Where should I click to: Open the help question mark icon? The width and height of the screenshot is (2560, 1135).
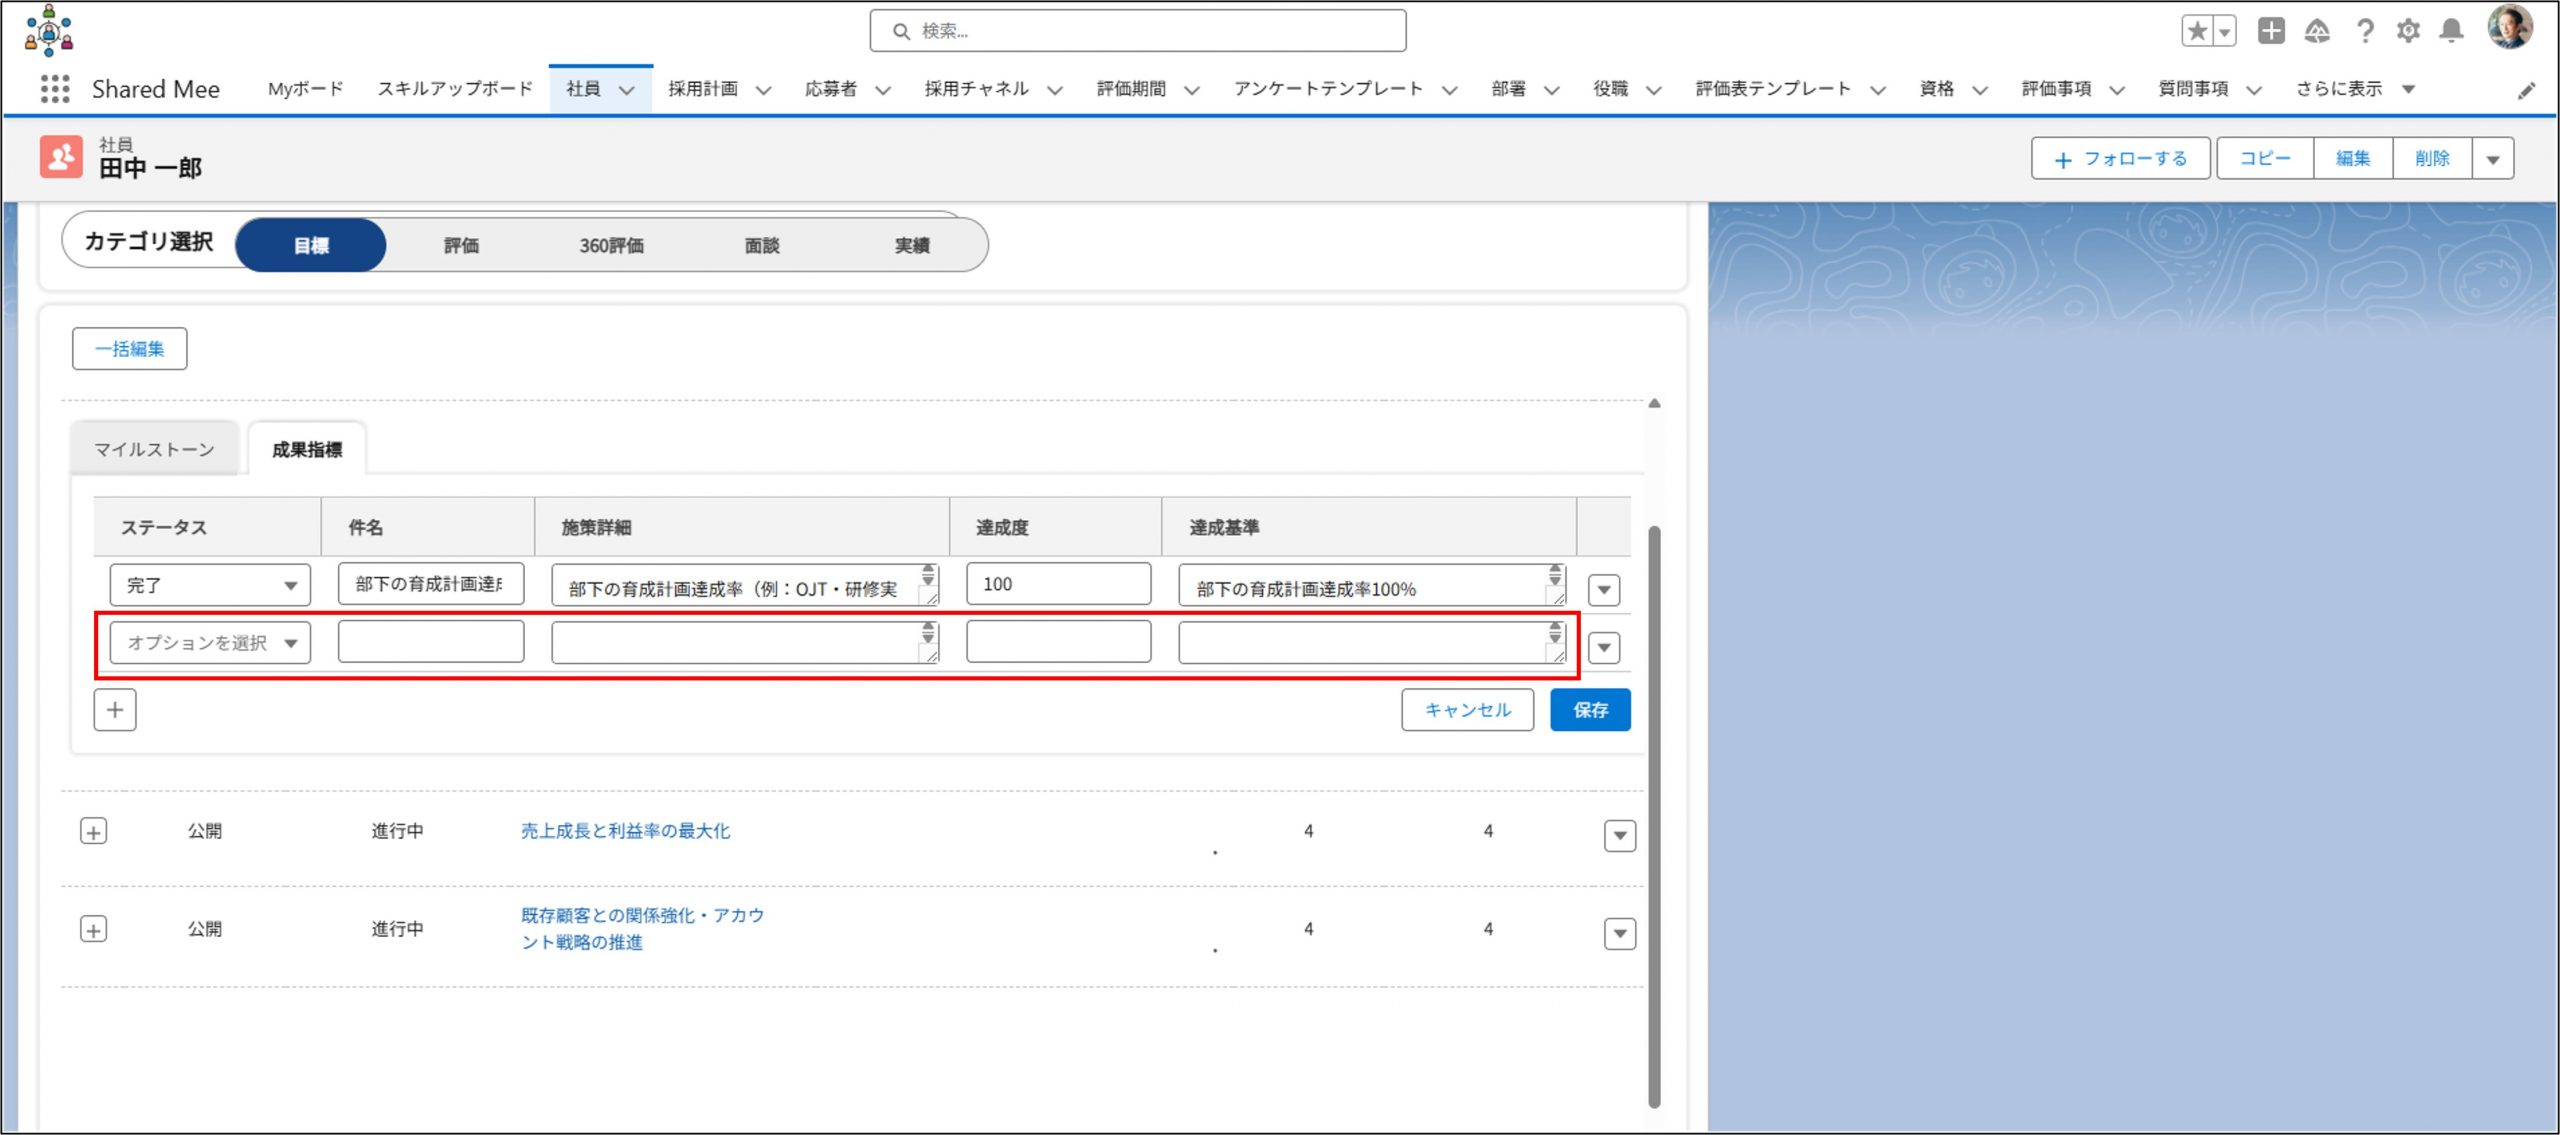(2364, 31)
